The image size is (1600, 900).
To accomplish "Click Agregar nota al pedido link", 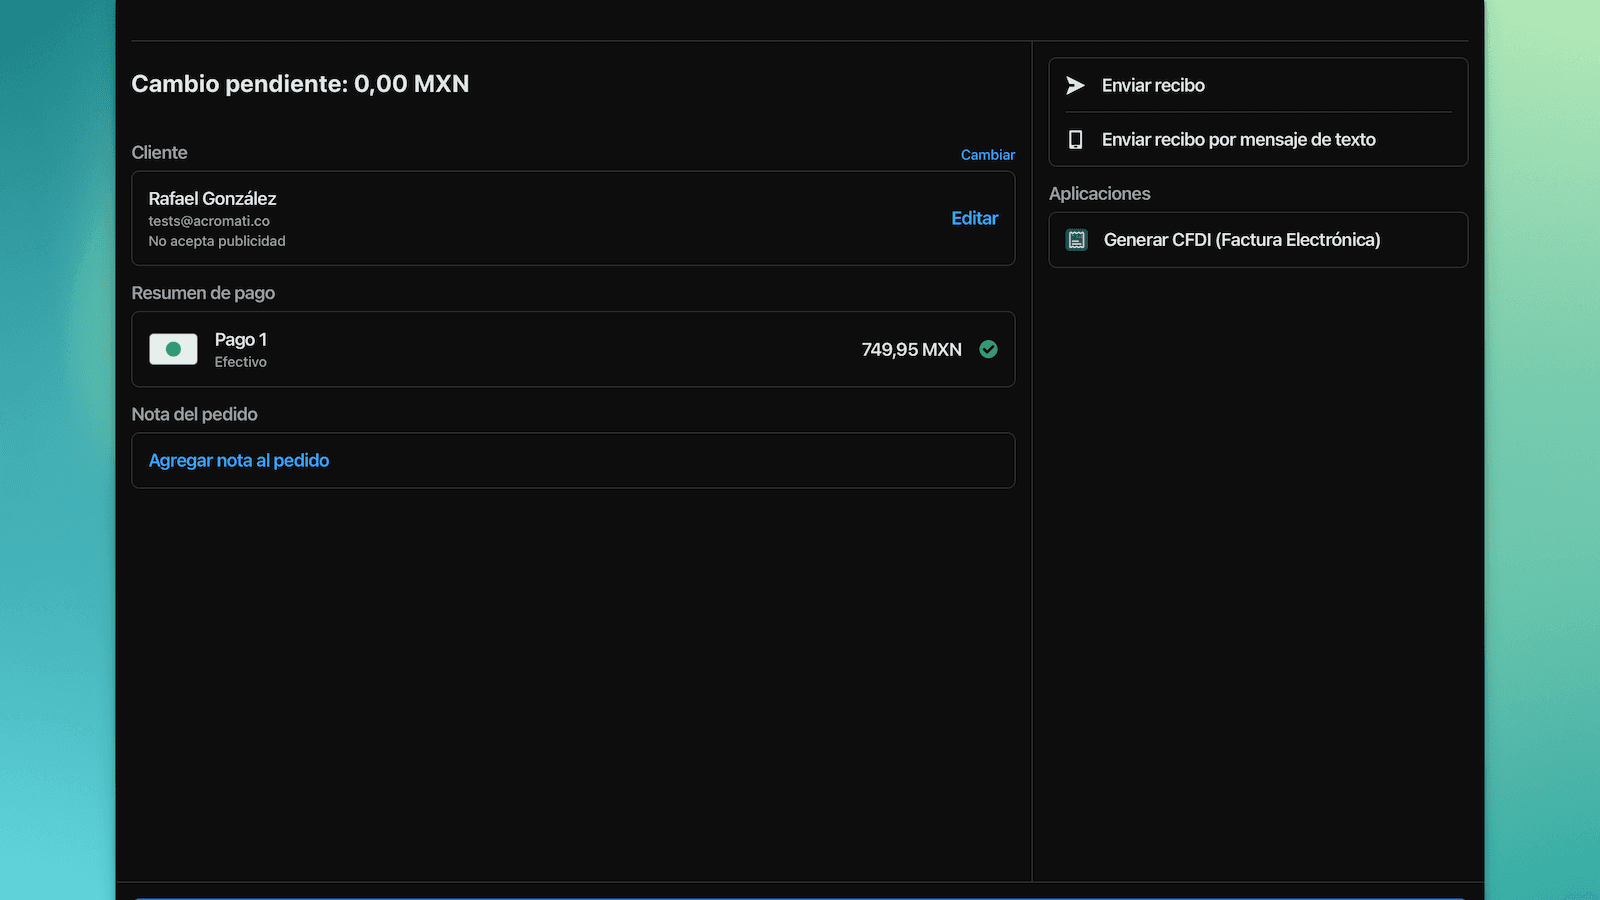I will (x=239, y=460).
